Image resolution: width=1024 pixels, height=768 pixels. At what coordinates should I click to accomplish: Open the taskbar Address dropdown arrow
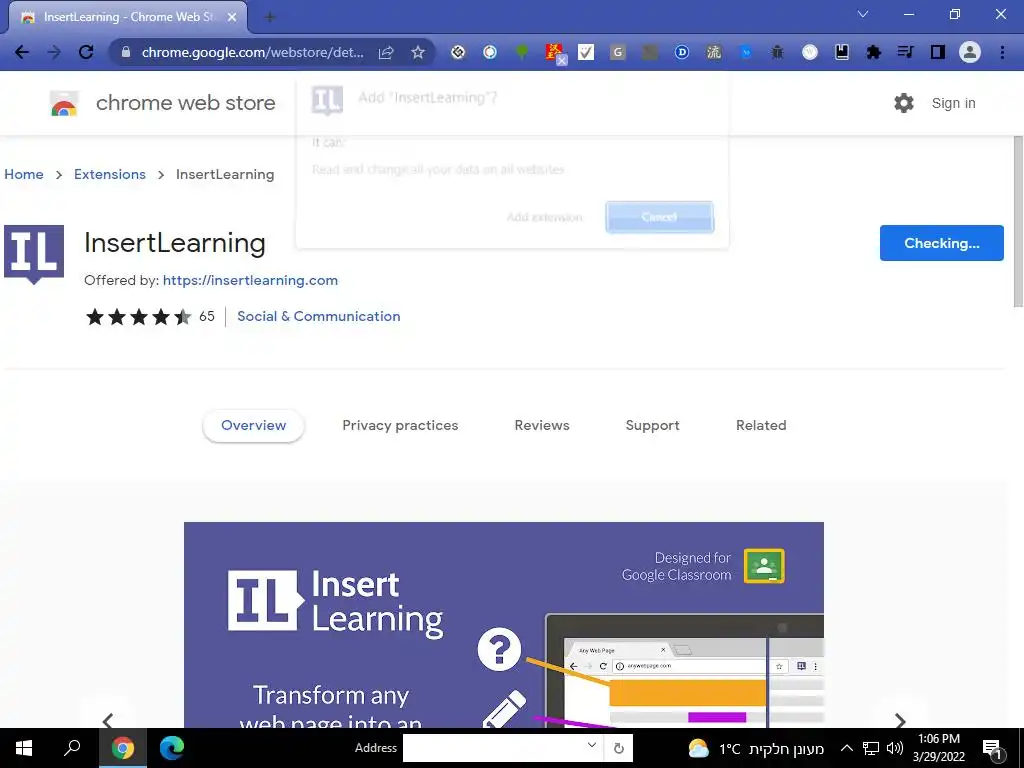pos(591,745)
